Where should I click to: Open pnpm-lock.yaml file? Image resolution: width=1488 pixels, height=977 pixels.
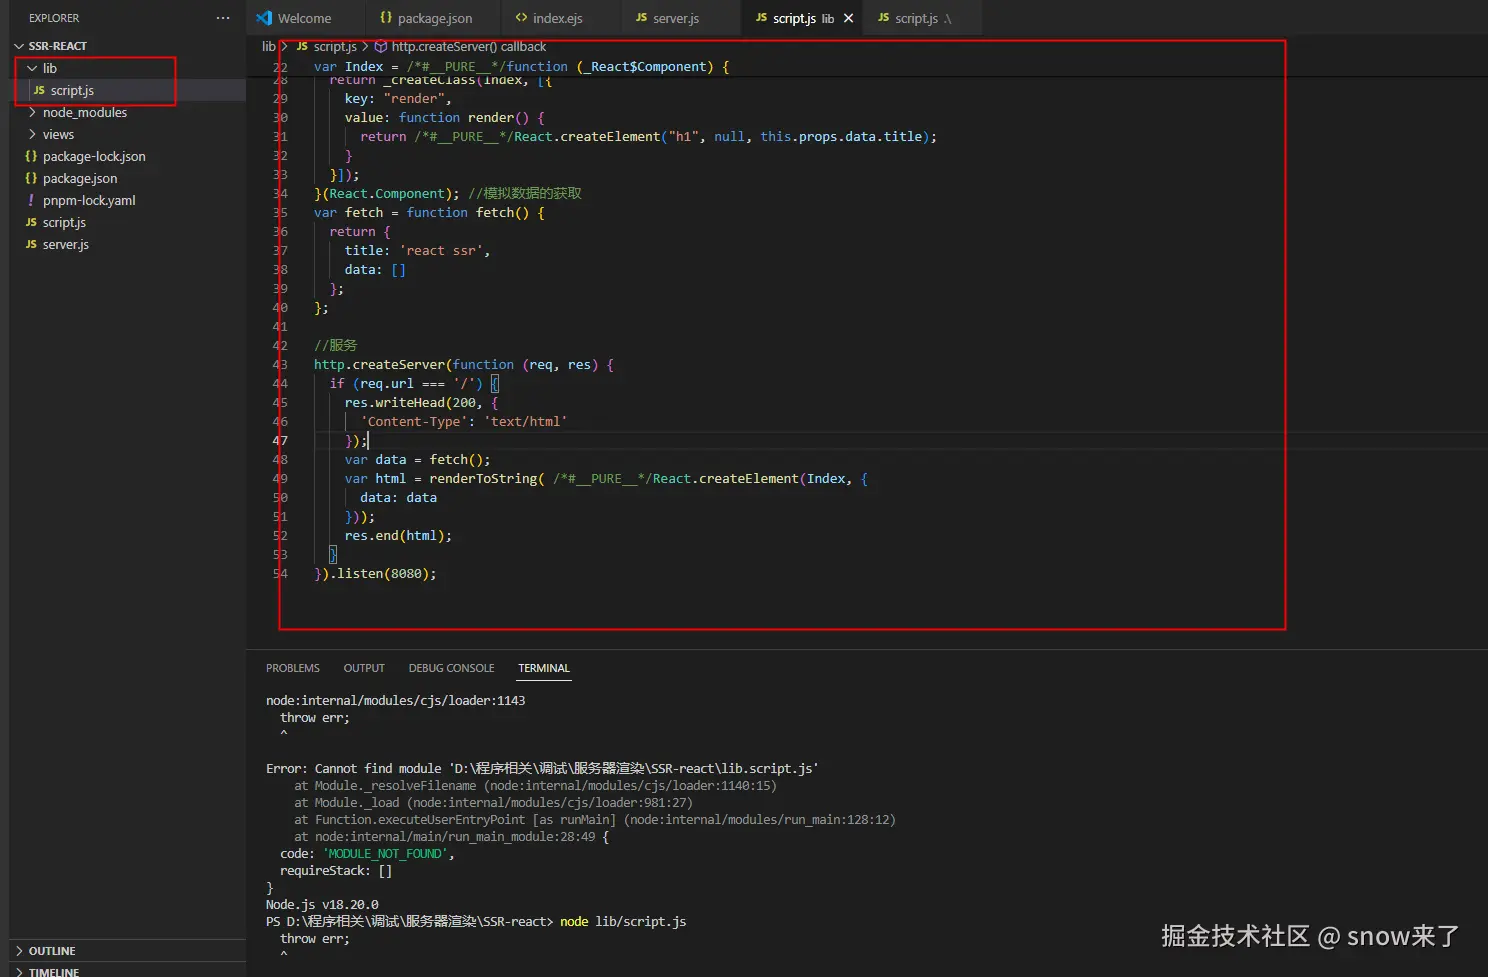89,200
